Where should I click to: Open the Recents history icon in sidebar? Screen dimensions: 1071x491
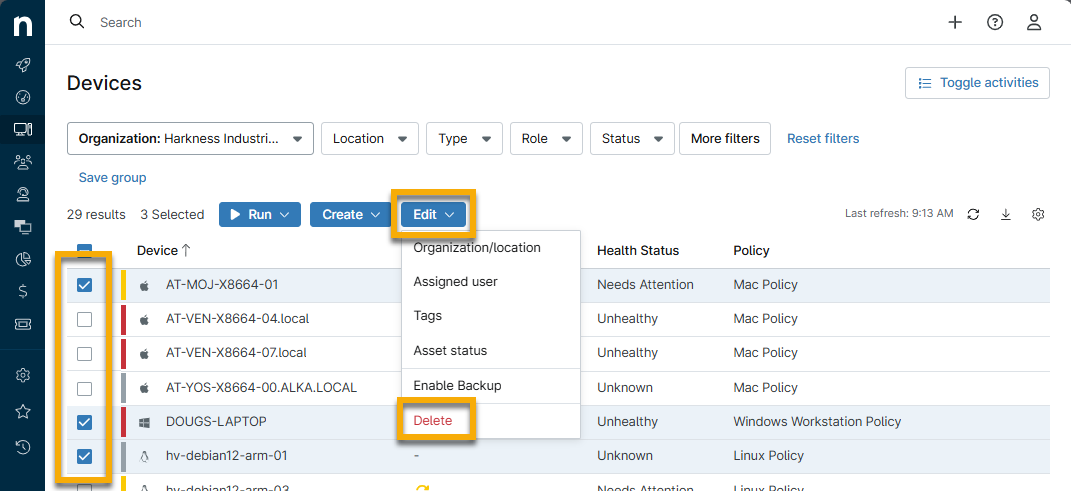(22, 446)
